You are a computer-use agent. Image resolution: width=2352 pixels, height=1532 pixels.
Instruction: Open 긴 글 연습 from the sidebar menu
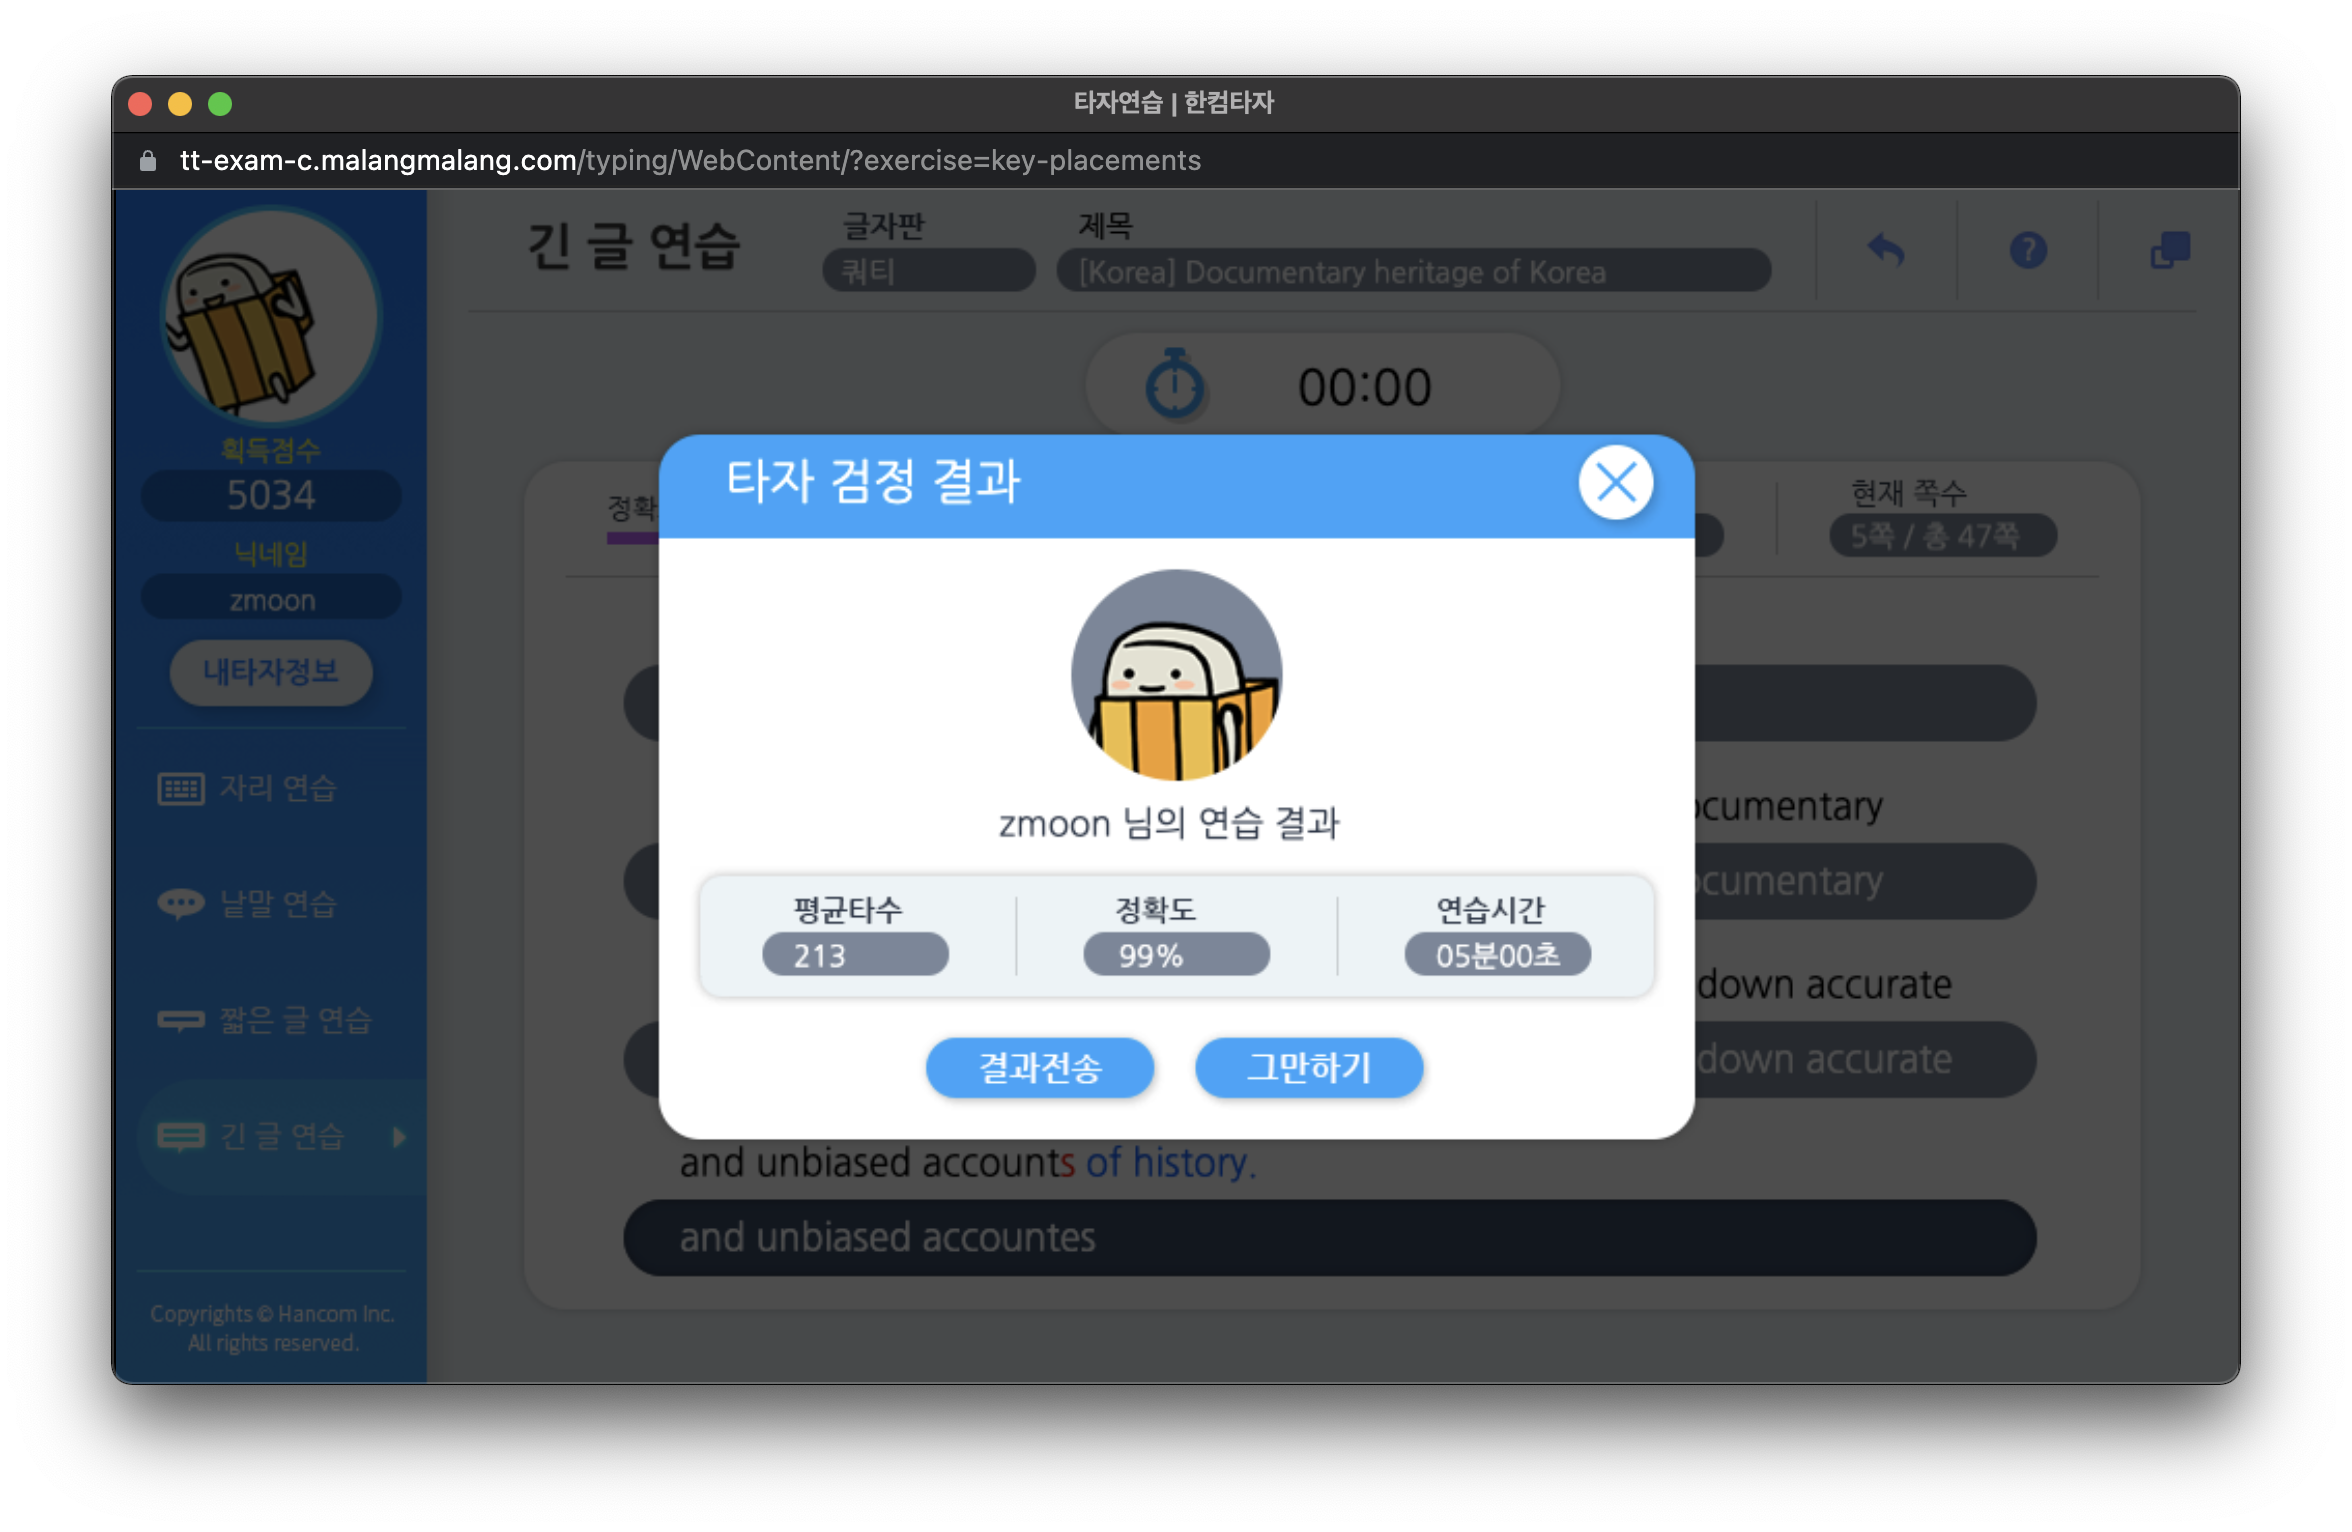point(281,1136)
